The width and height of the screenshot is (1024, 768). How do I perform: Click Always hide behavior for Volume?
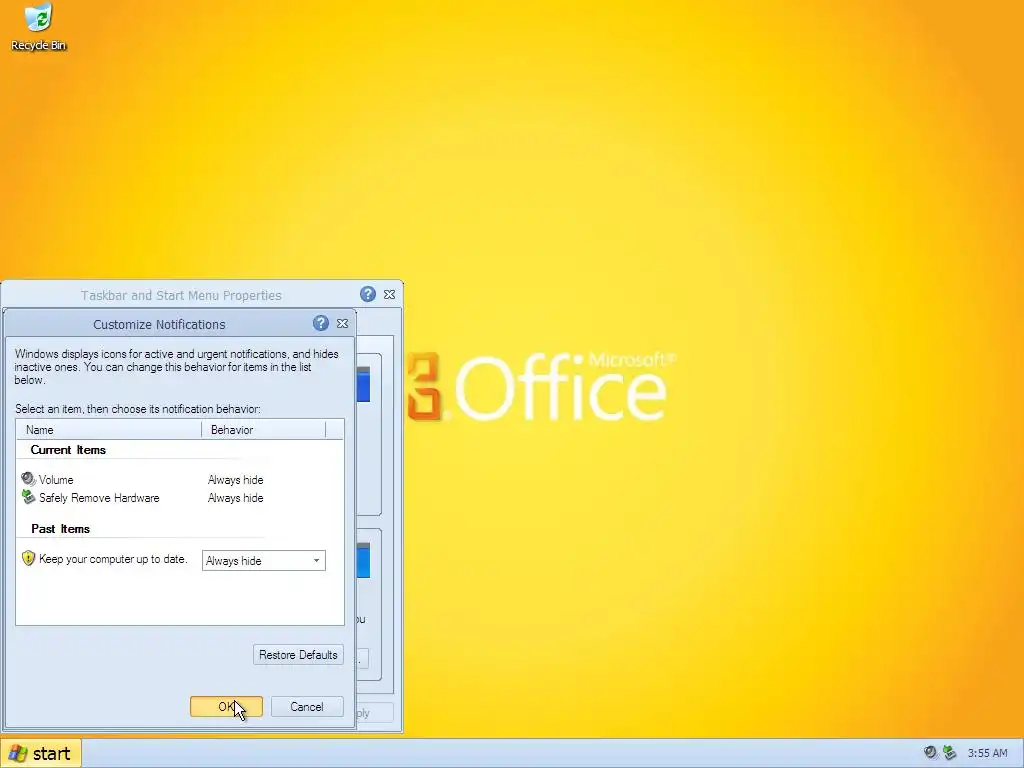coord(236,480)
